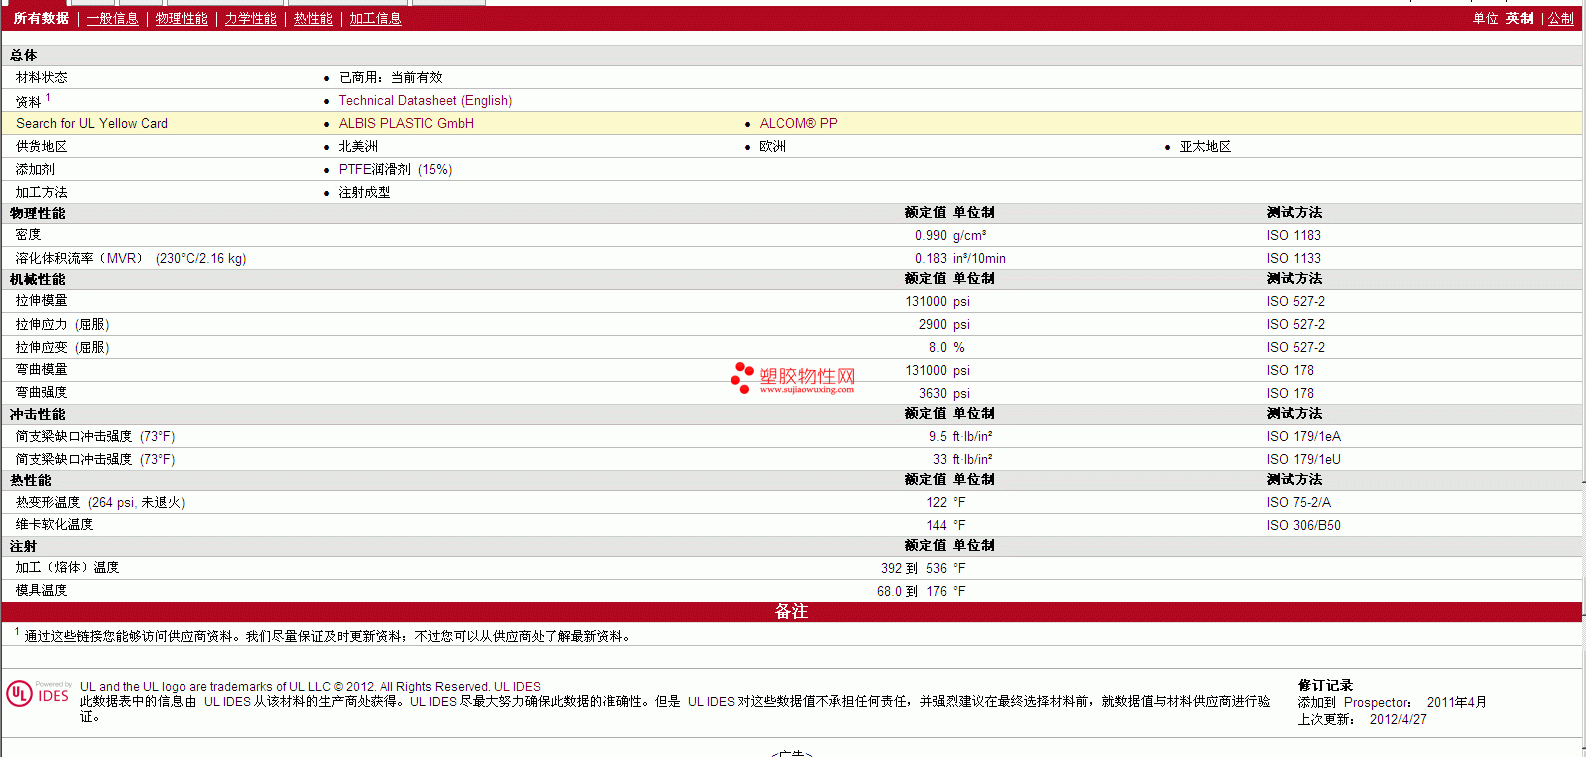The height and width of the screenshot is (757, 1586).
Task: Click the 测试方法 header in the 物理性能 section
Action: coord(1294,213)
